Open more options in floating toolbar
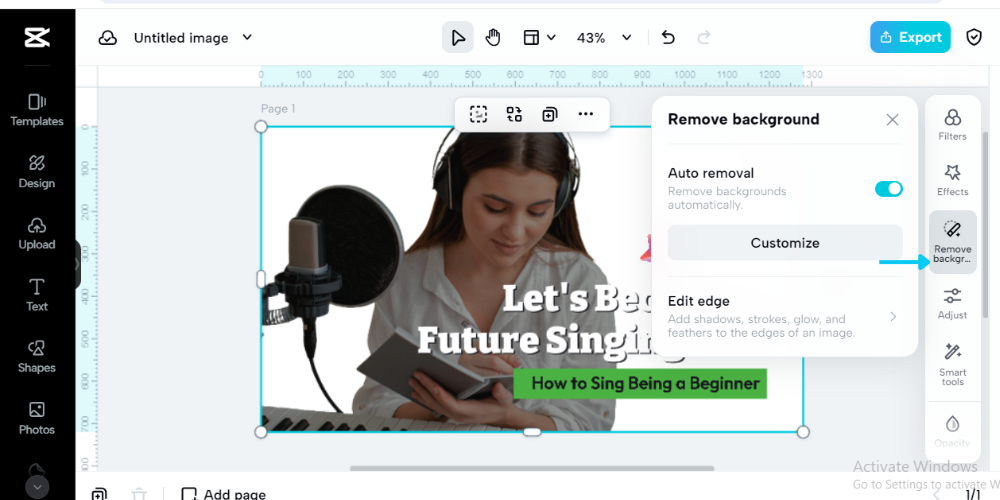This screenshot has height=500, width=1000. tap(585, 114)
